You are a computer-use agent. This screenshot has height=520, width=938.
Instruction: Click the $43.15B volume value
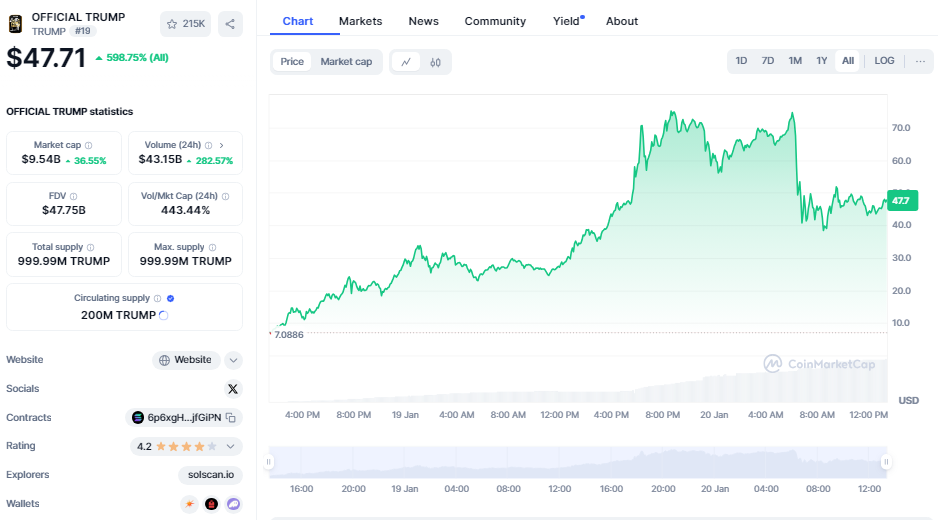pyautogui.click(x=160, y=160)
